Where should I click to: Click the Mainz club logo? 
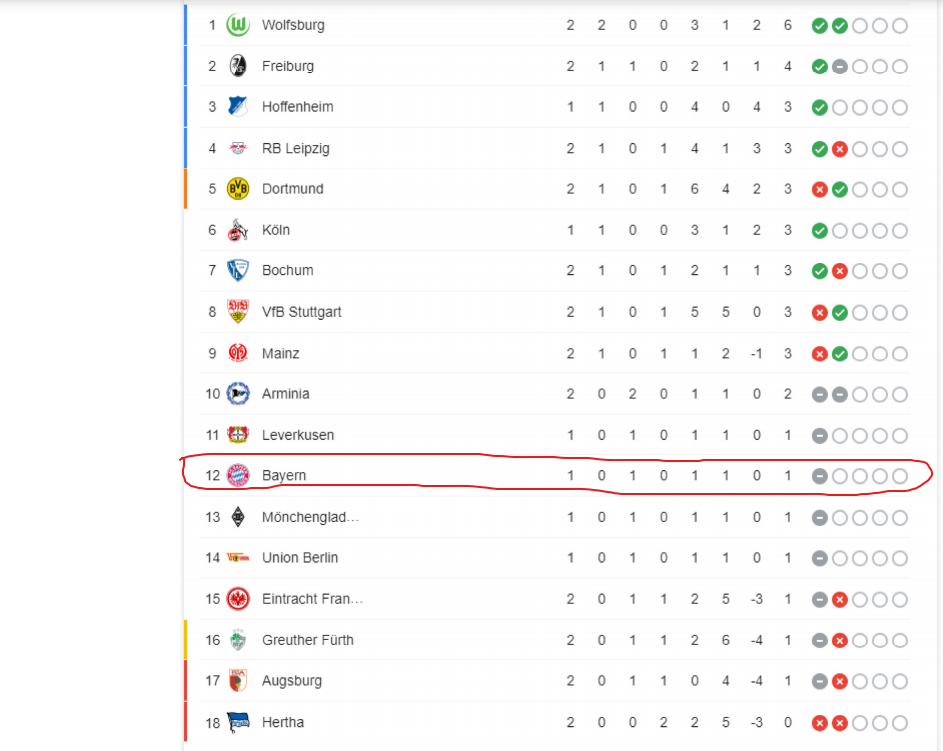pyautogui.click(x=238, y=353)
